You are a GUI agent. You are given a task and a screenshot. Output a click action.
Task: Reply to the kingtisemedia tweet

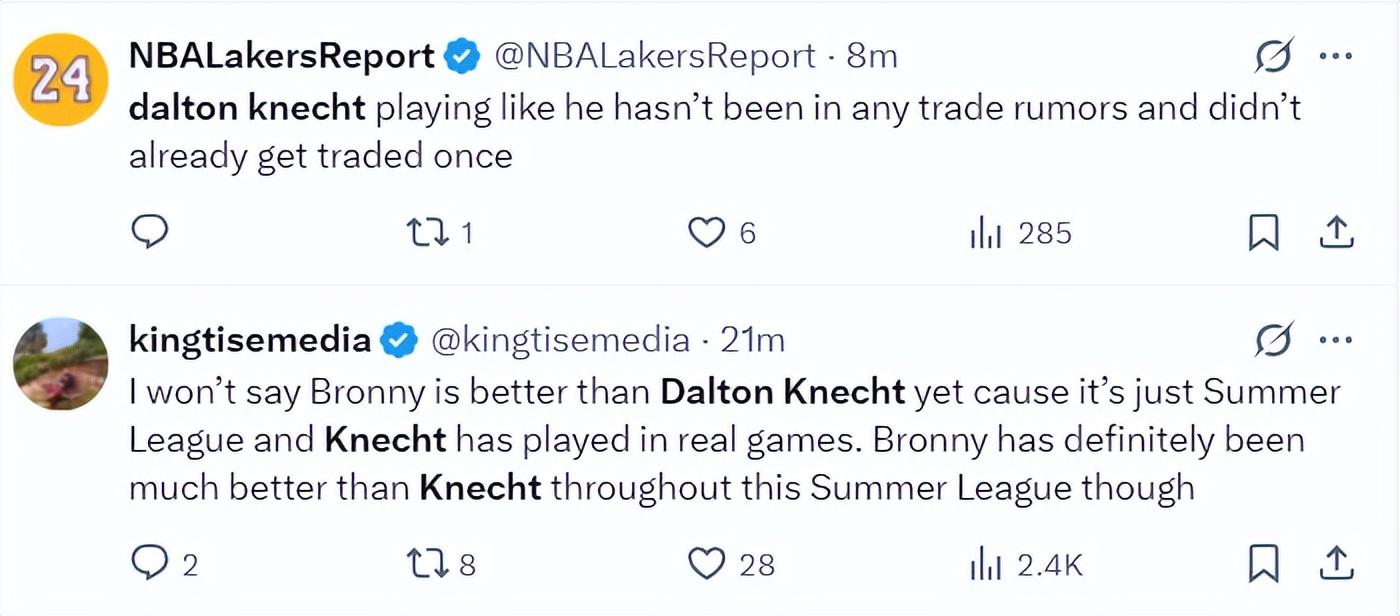point(149,565)
